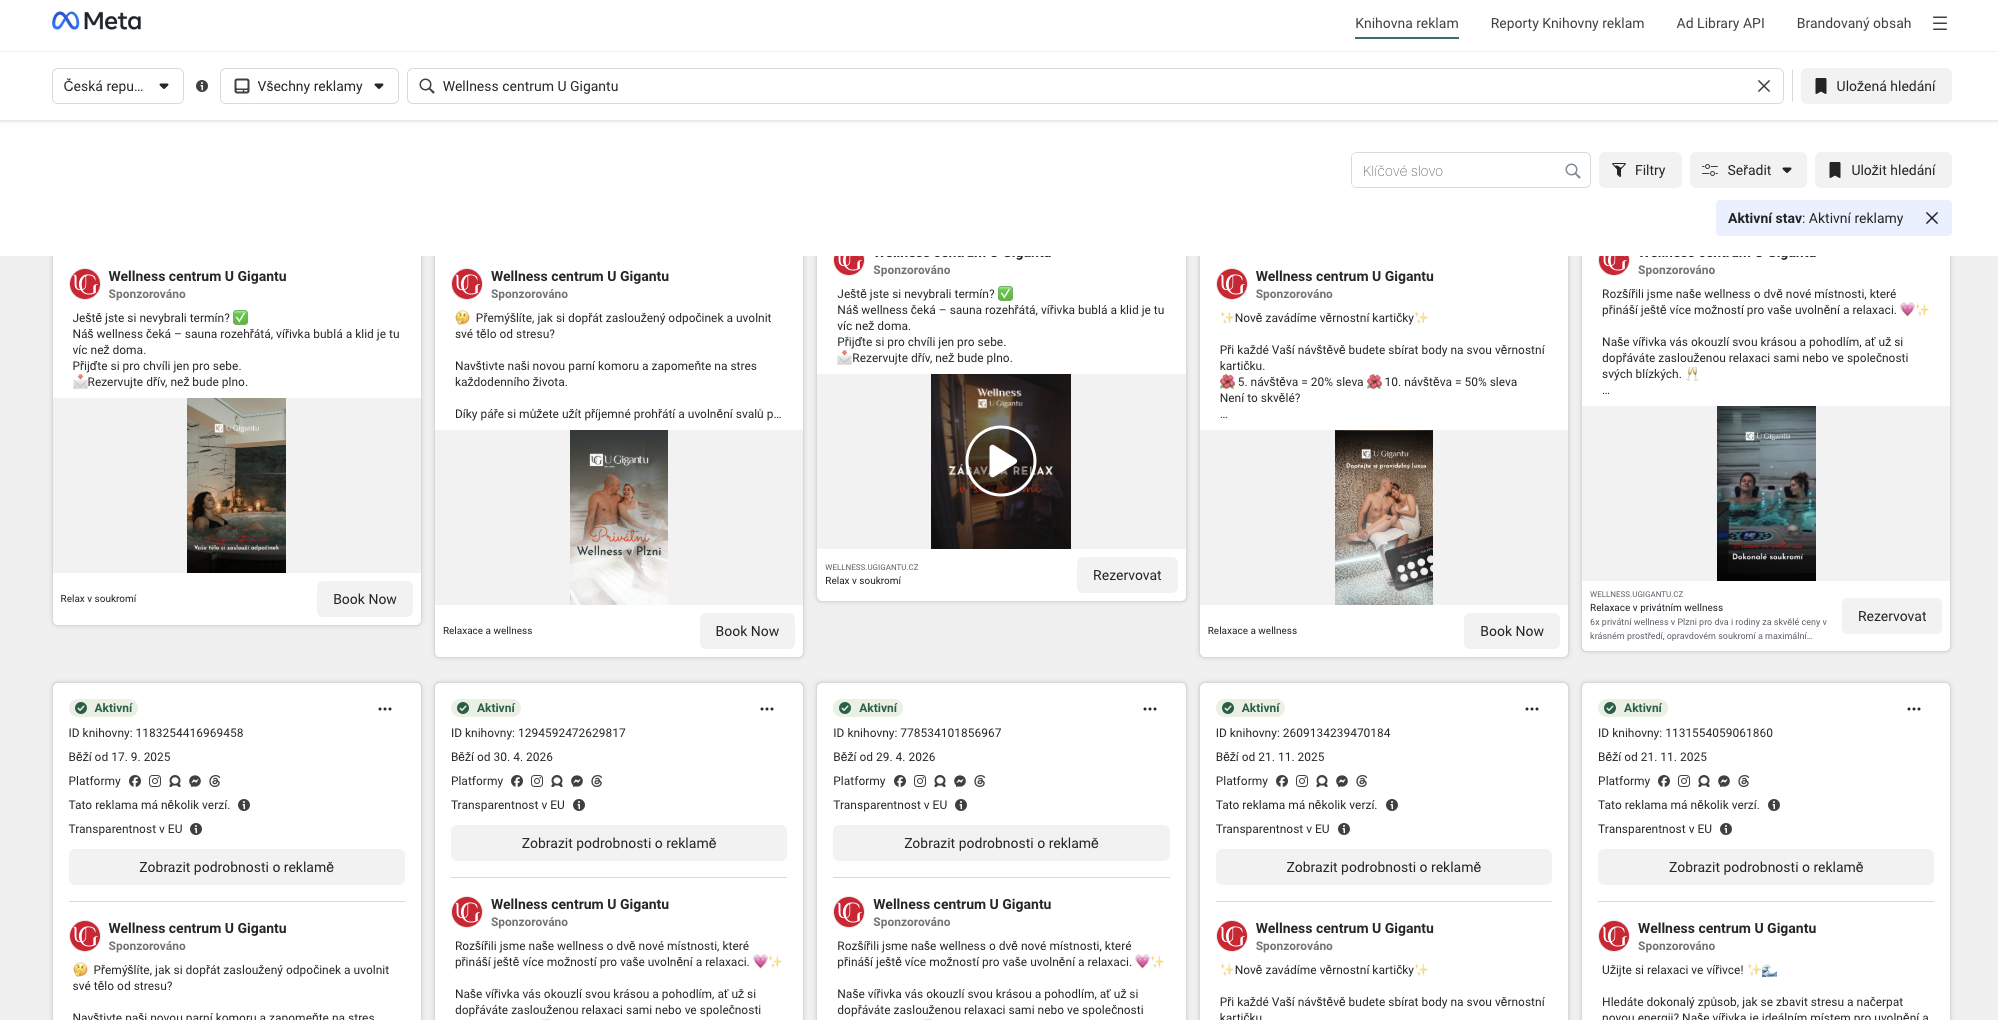The height and width of the screenshot is (1020, 1998).
Task: Click multiple-versions info icon for ad 1131554059061860
Action: 1774,805
